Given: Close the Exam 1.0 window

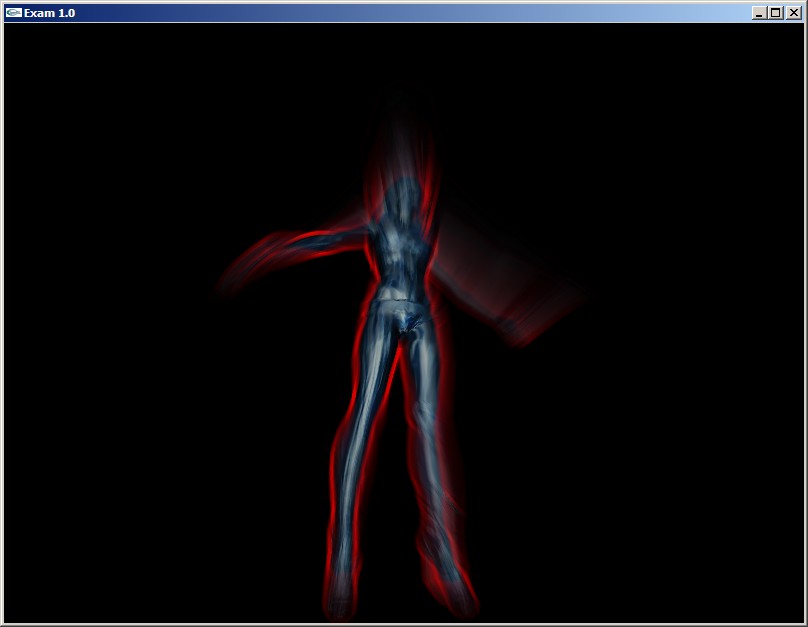Looking at the screenshot, I should (x=794, y=13).
